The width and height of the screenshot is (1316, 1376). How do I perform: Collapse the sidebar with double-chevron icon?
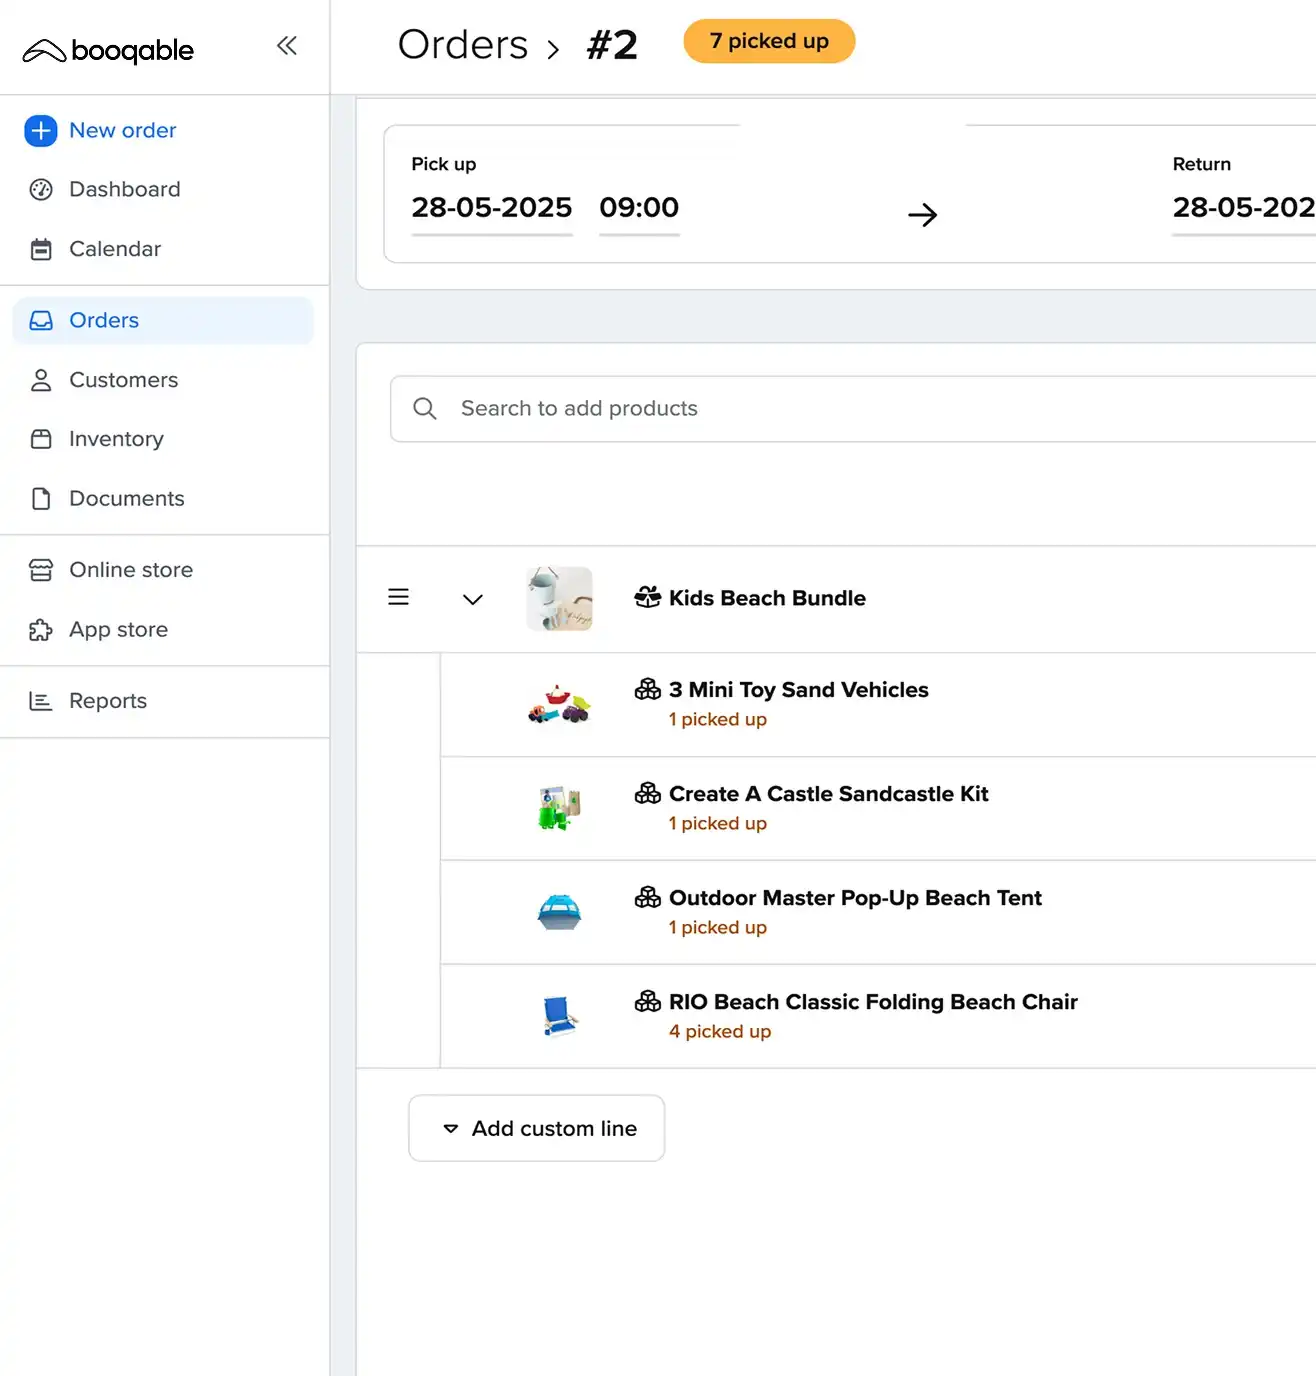coord(287,46)
